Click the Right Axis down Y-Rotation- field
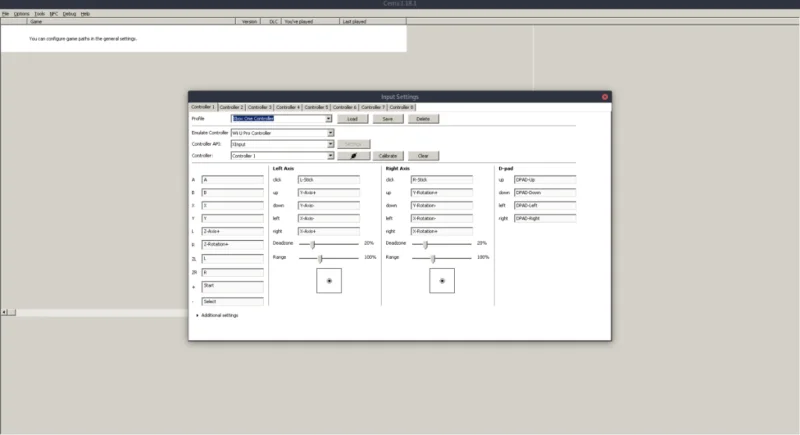 point(442,206)
